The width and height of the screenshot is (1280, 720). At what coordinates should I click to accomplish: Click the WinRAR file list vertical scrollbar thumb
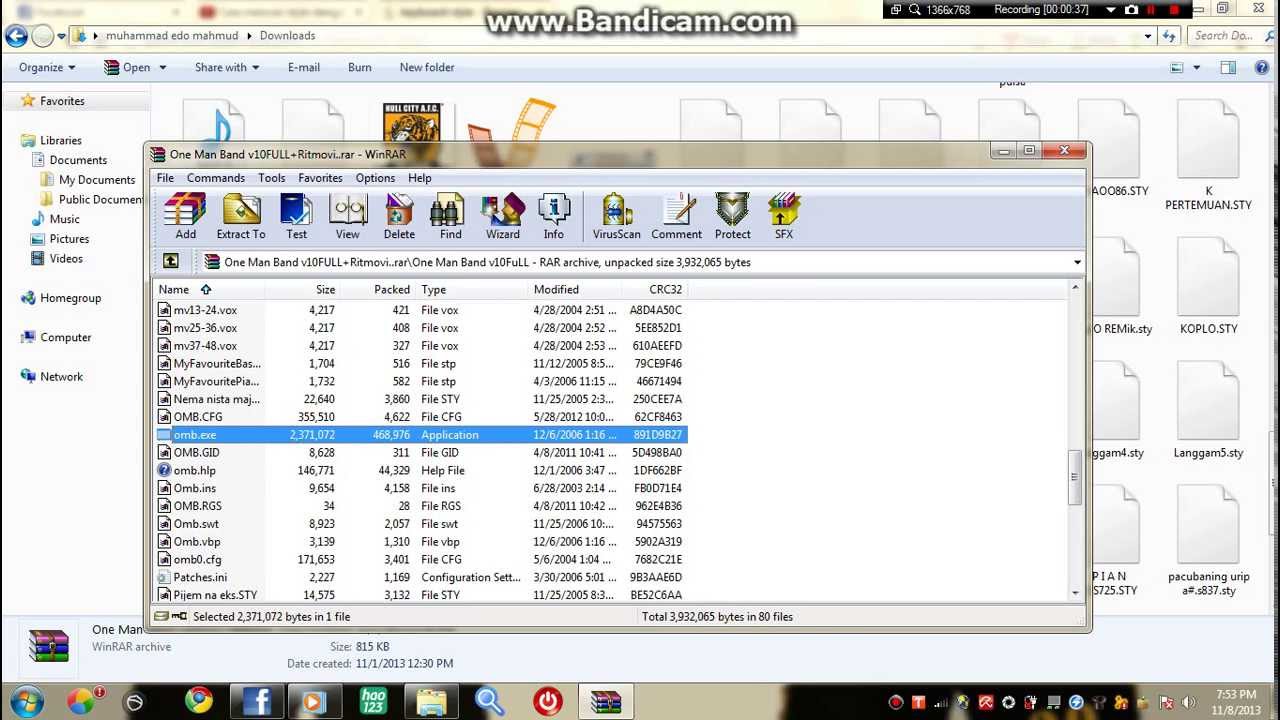coord(1076,478)
